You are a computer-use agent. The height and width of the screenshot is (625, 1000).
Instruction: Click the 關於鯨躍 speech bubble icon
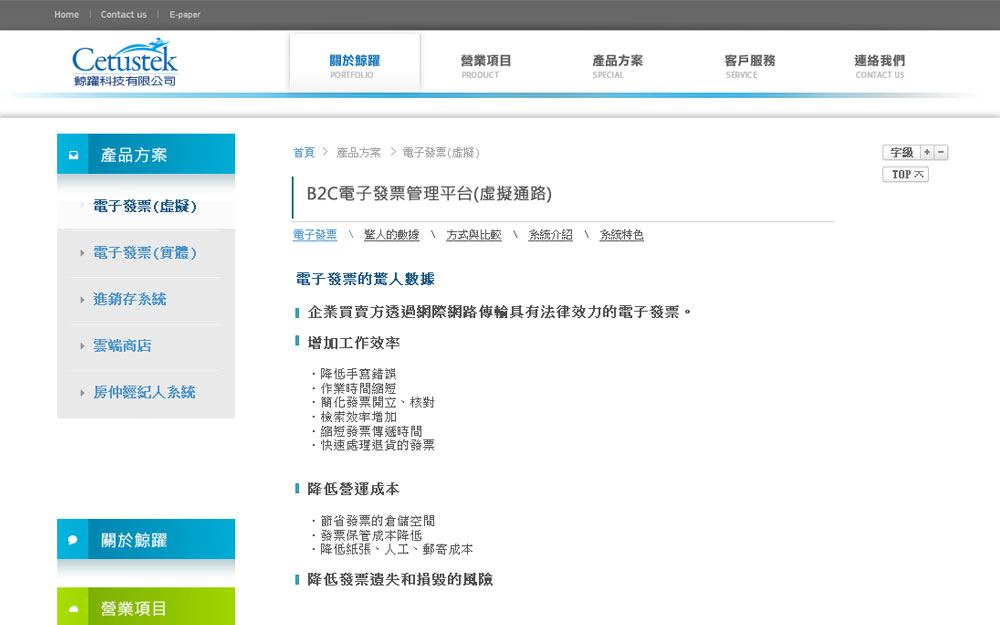pos(73,540)
